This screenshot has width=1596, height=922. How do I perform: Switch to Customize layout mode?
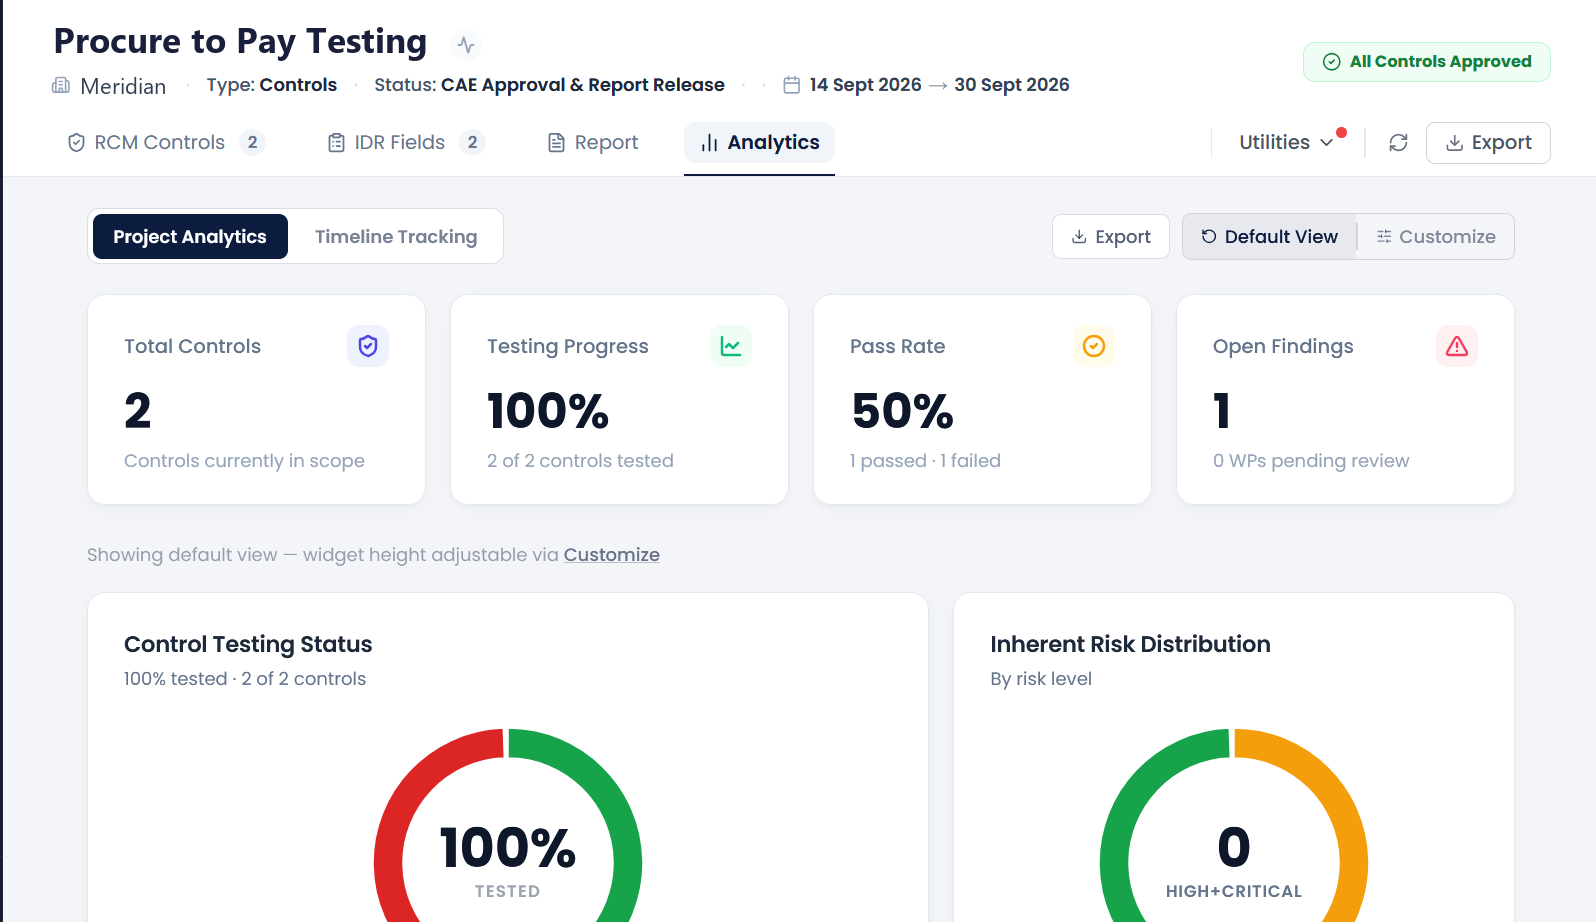(x=1436, y=237)
